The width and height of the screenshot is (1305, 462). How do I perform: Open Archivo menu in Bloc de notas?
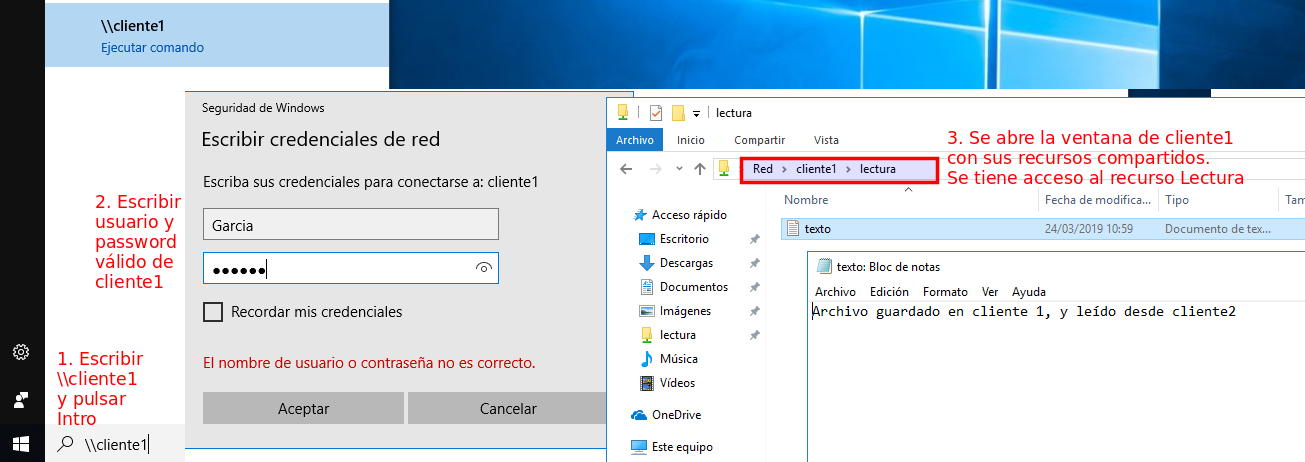(x=835, y=292)
